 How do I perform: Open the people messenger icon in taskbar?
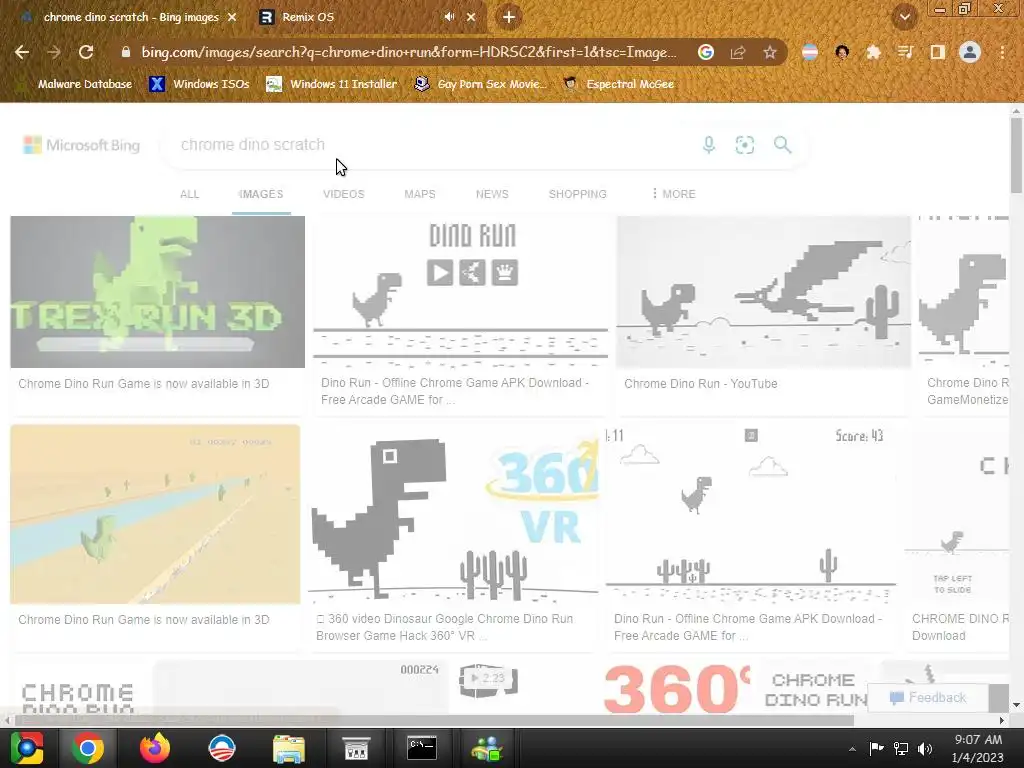tap(487, 748)
